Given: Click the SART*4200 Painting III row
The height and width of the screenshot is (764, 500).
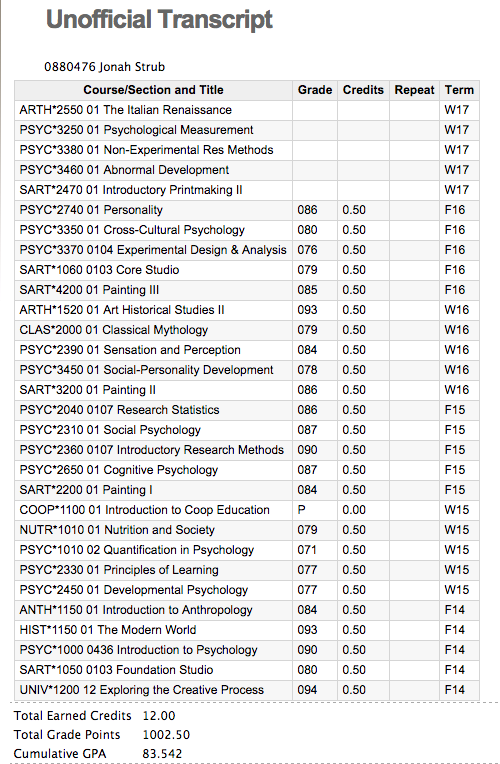Looking at the screenshot, I should (247, 290).
